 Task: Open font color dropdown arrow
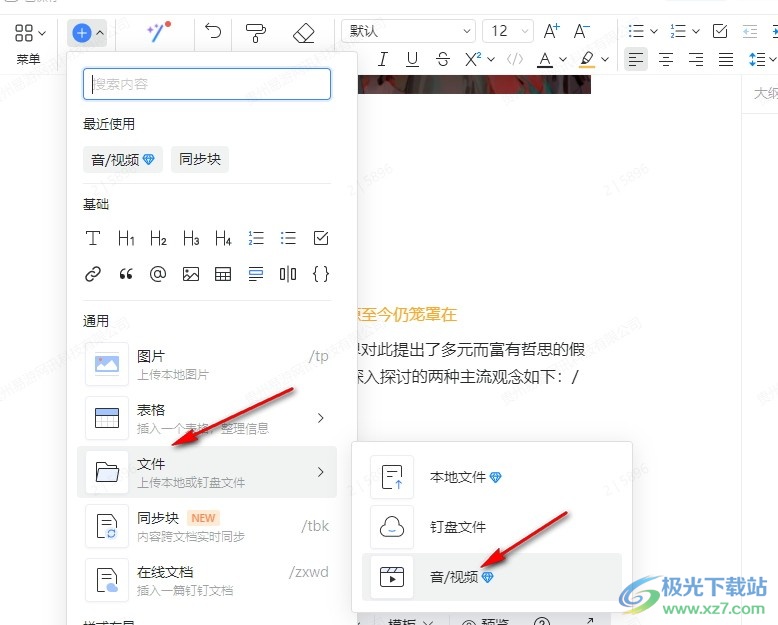coord(563,60)
